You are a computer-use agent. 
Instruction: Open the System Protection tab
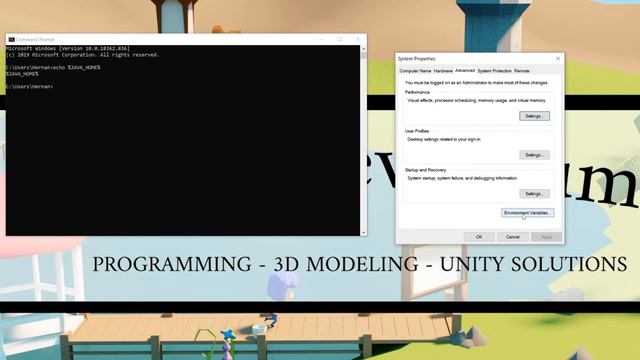494,71
